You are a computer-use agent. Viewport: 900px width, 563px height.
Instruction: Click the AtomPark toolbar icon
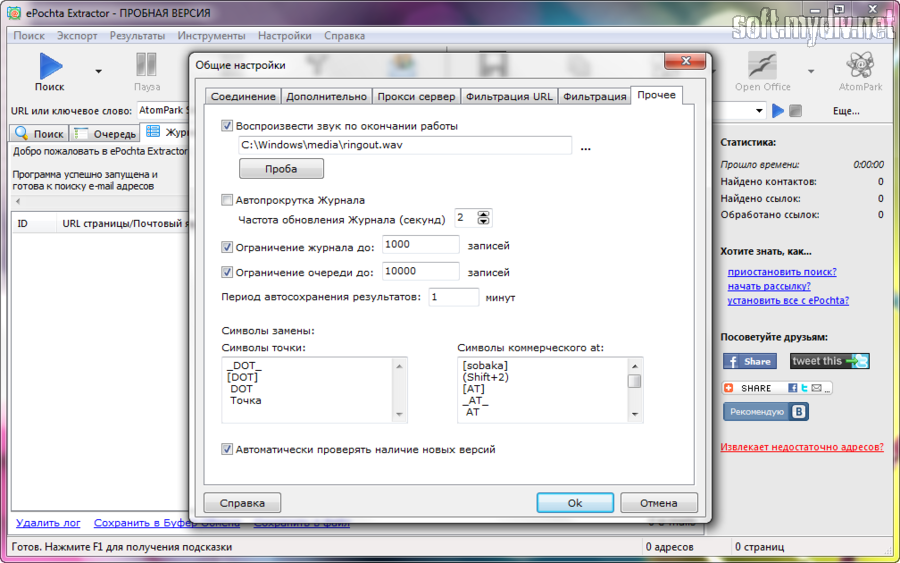click(x=860, y=65)
